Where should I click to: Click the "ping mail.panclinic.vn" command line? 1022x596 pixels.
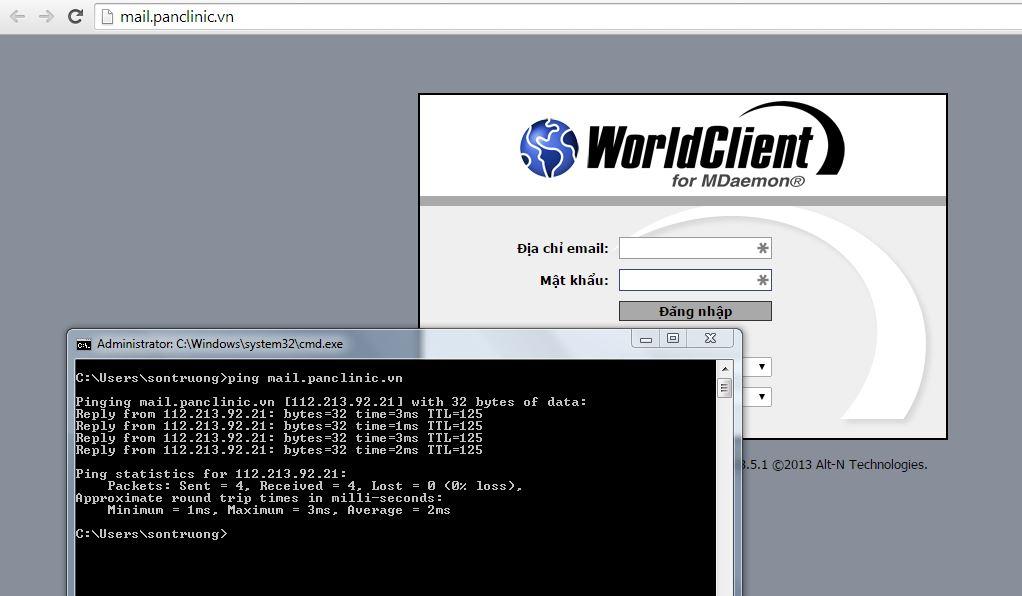pos(239,378)
